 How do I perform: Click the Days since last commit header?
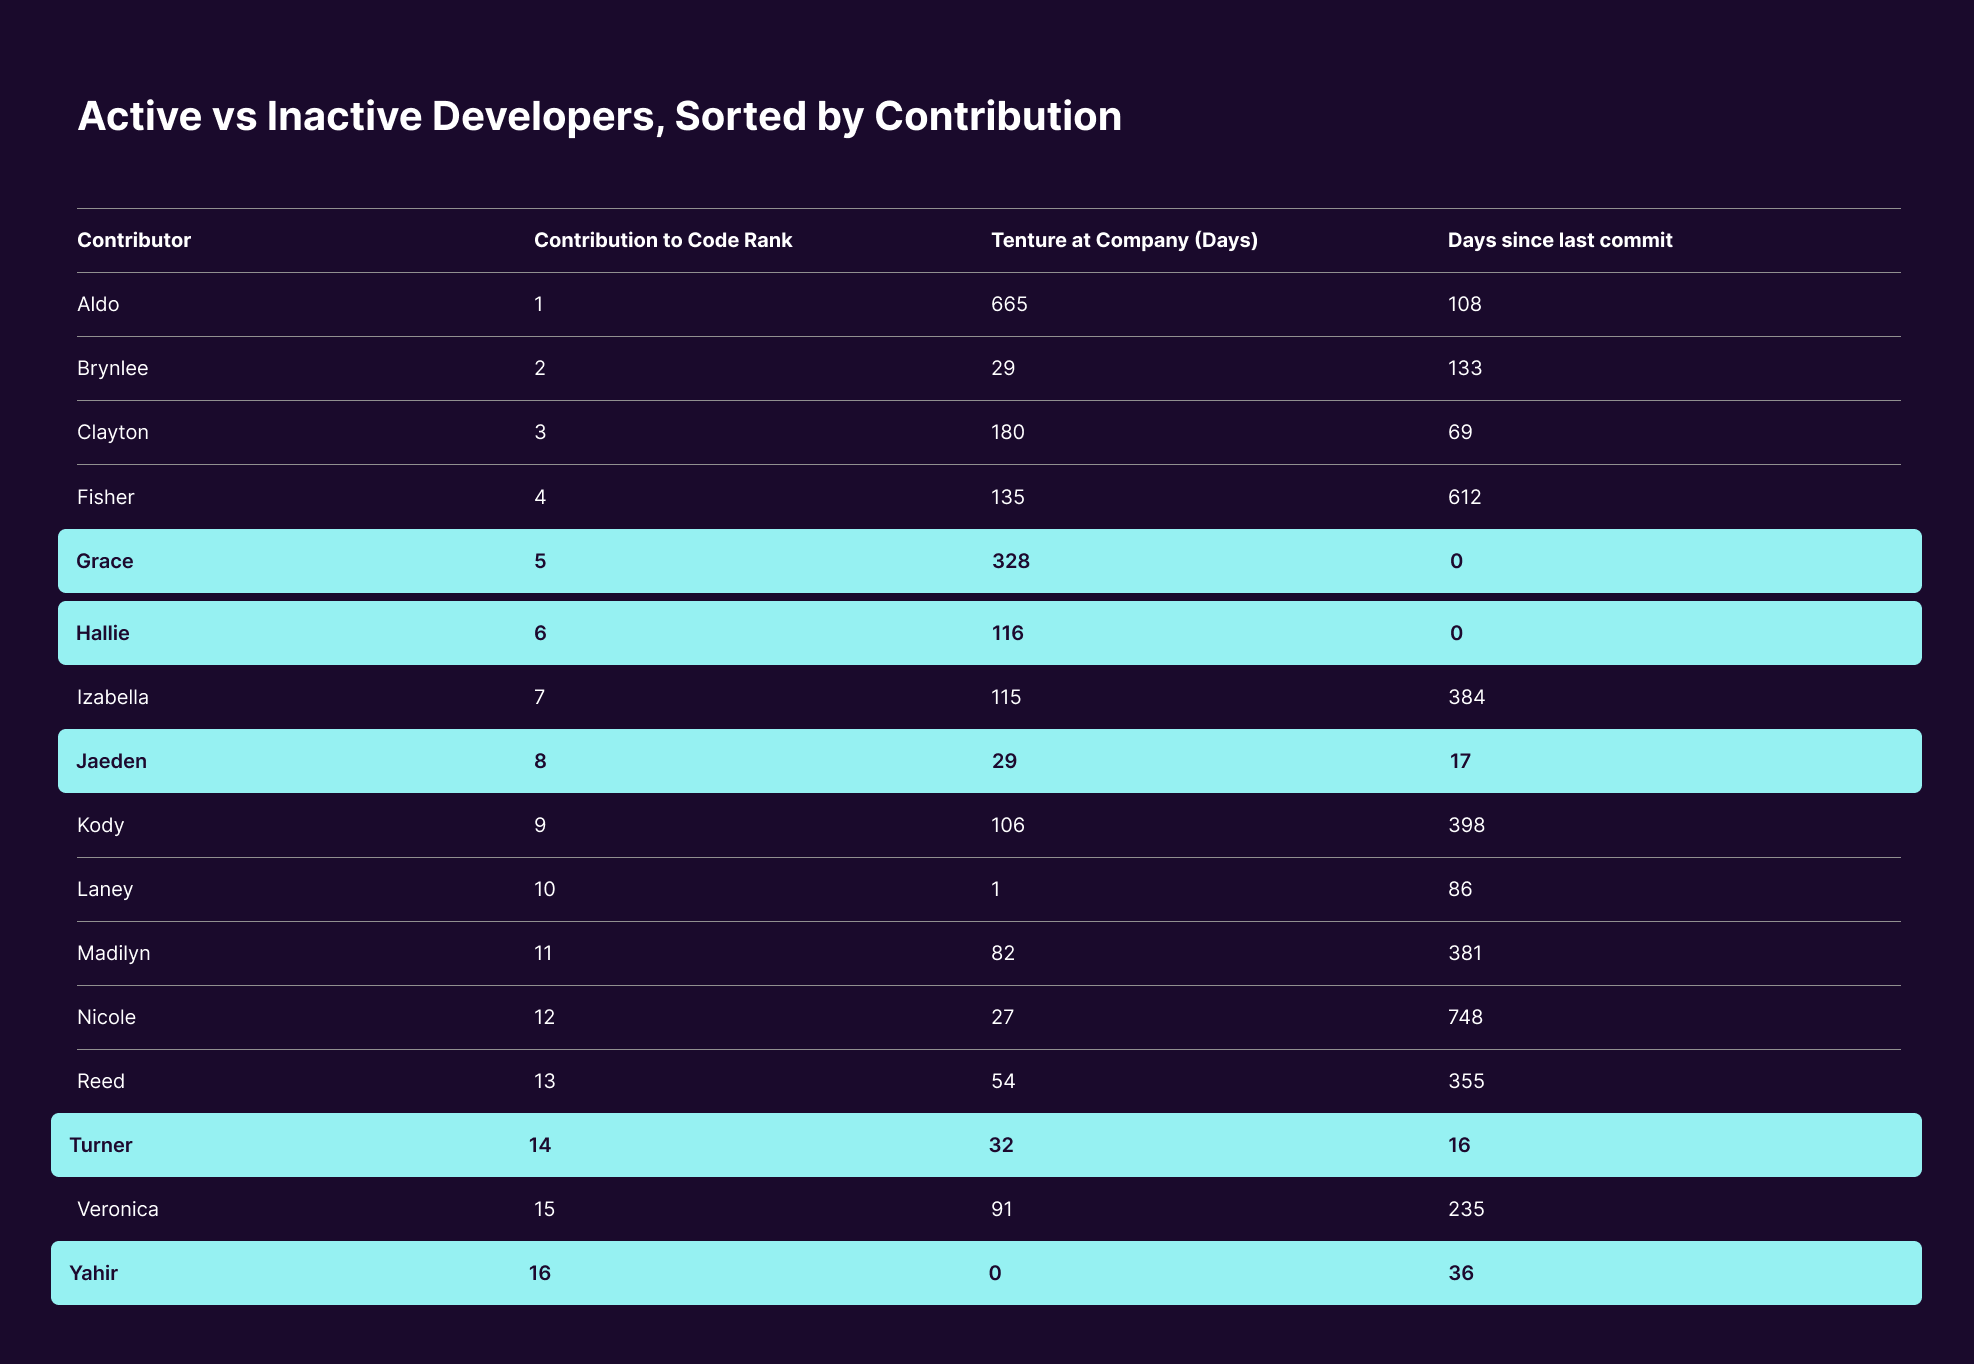coord(1560,240)
